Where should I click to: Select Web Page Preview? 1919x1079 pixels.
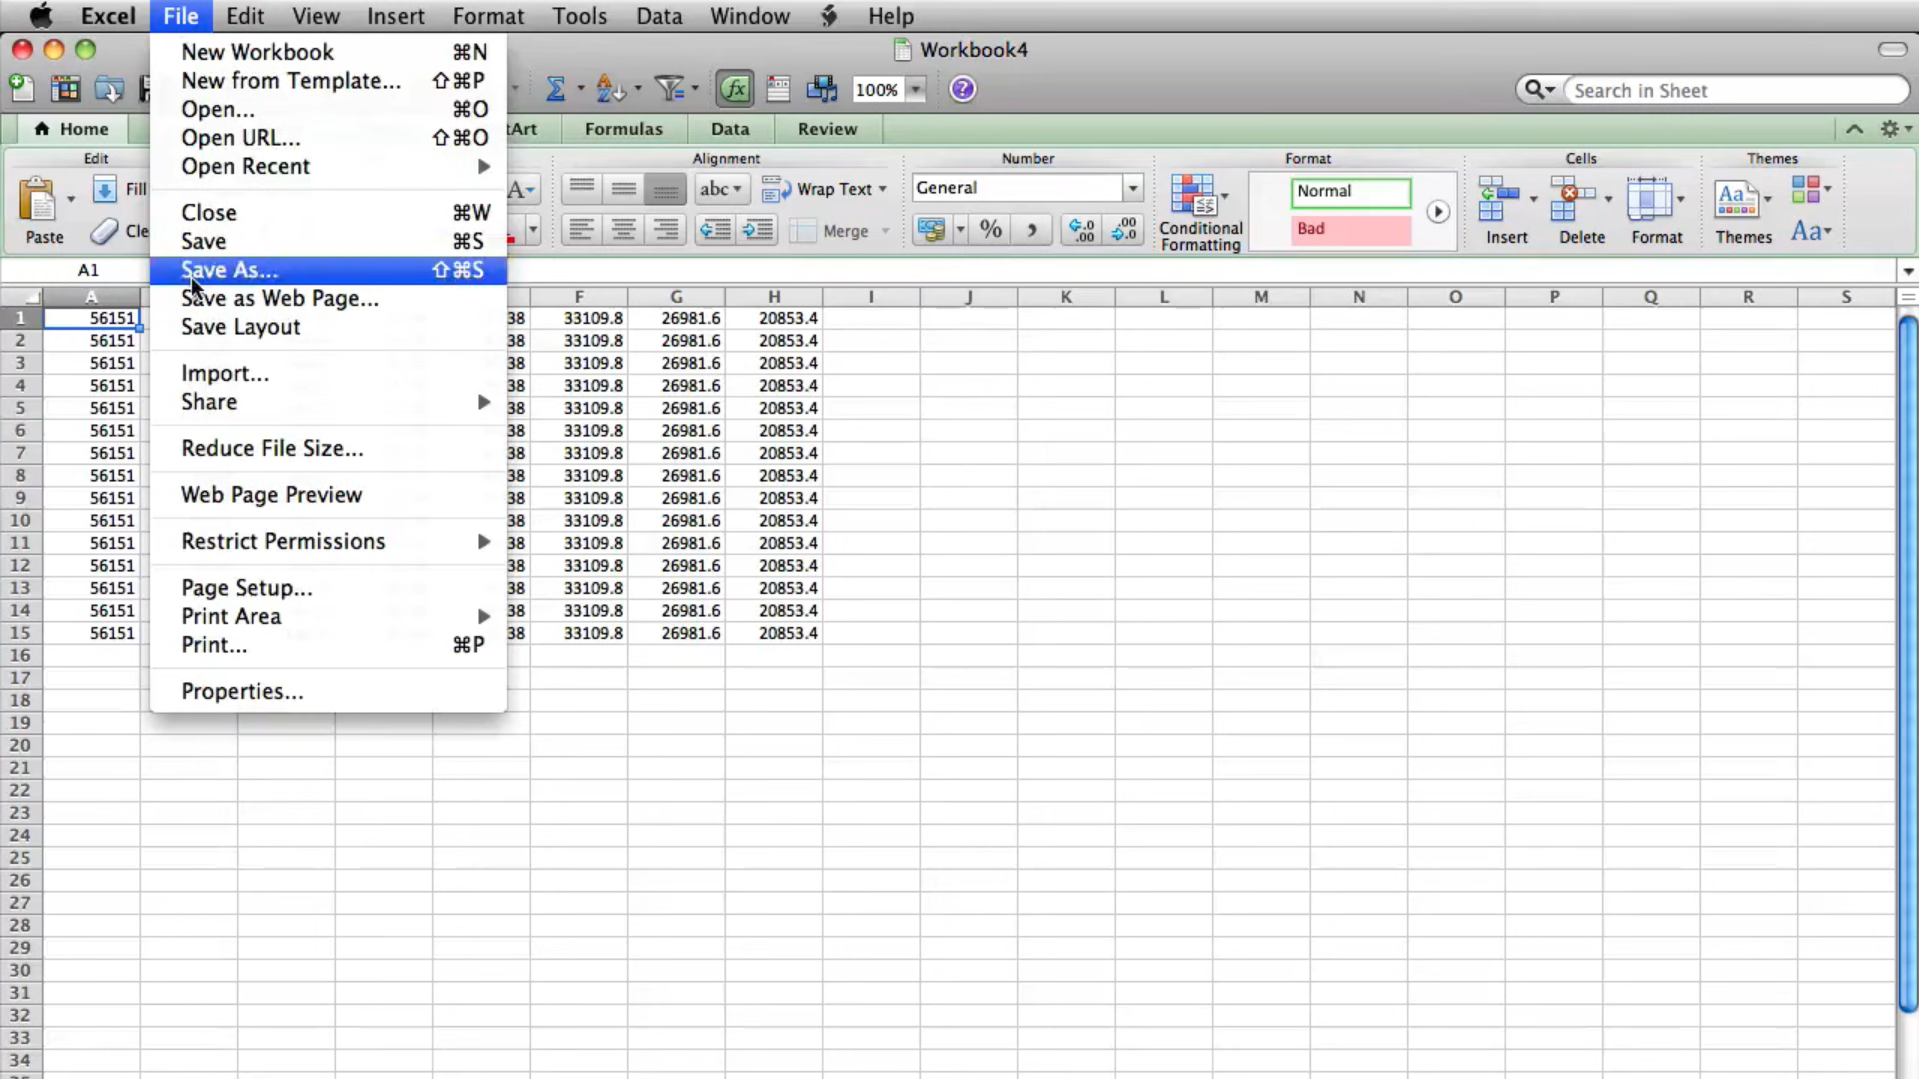328,495
